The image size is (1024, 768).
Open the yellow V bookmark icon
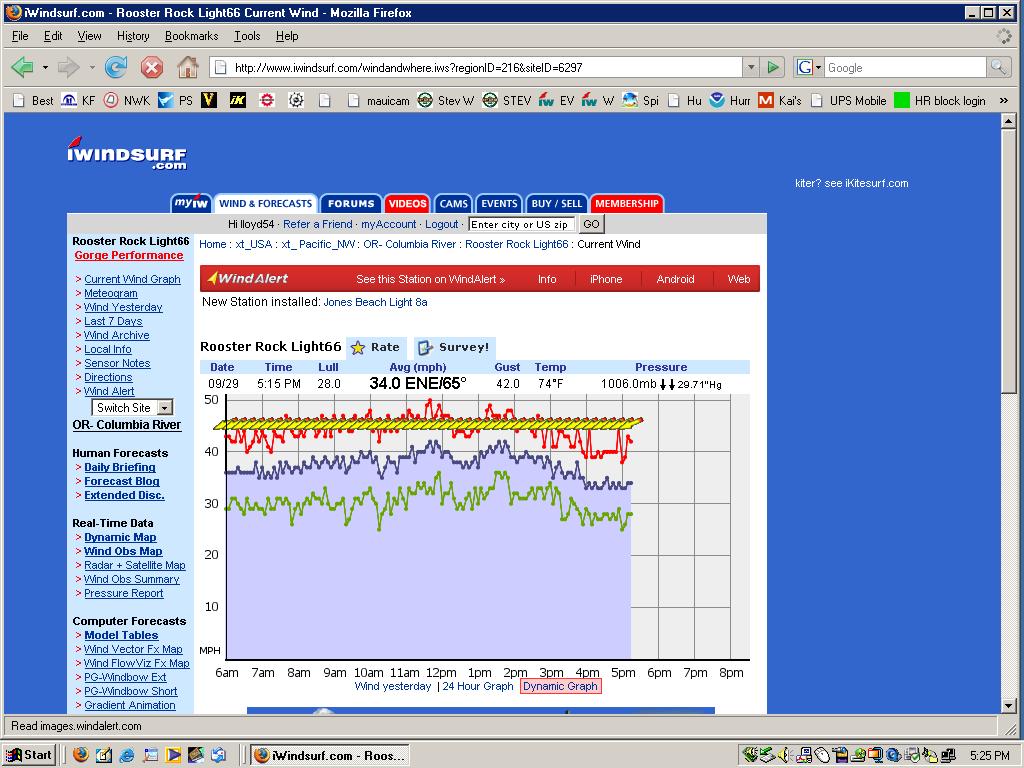tap(209, 100)
